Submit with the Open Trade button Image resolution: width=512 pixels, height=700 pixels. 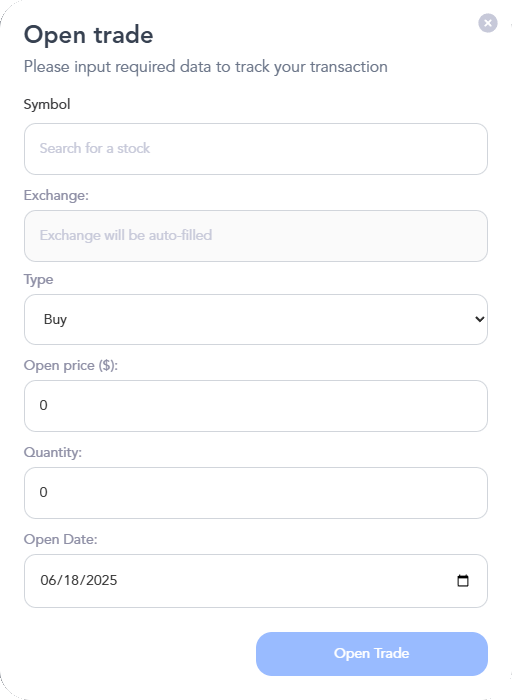[x=372, y=654]
